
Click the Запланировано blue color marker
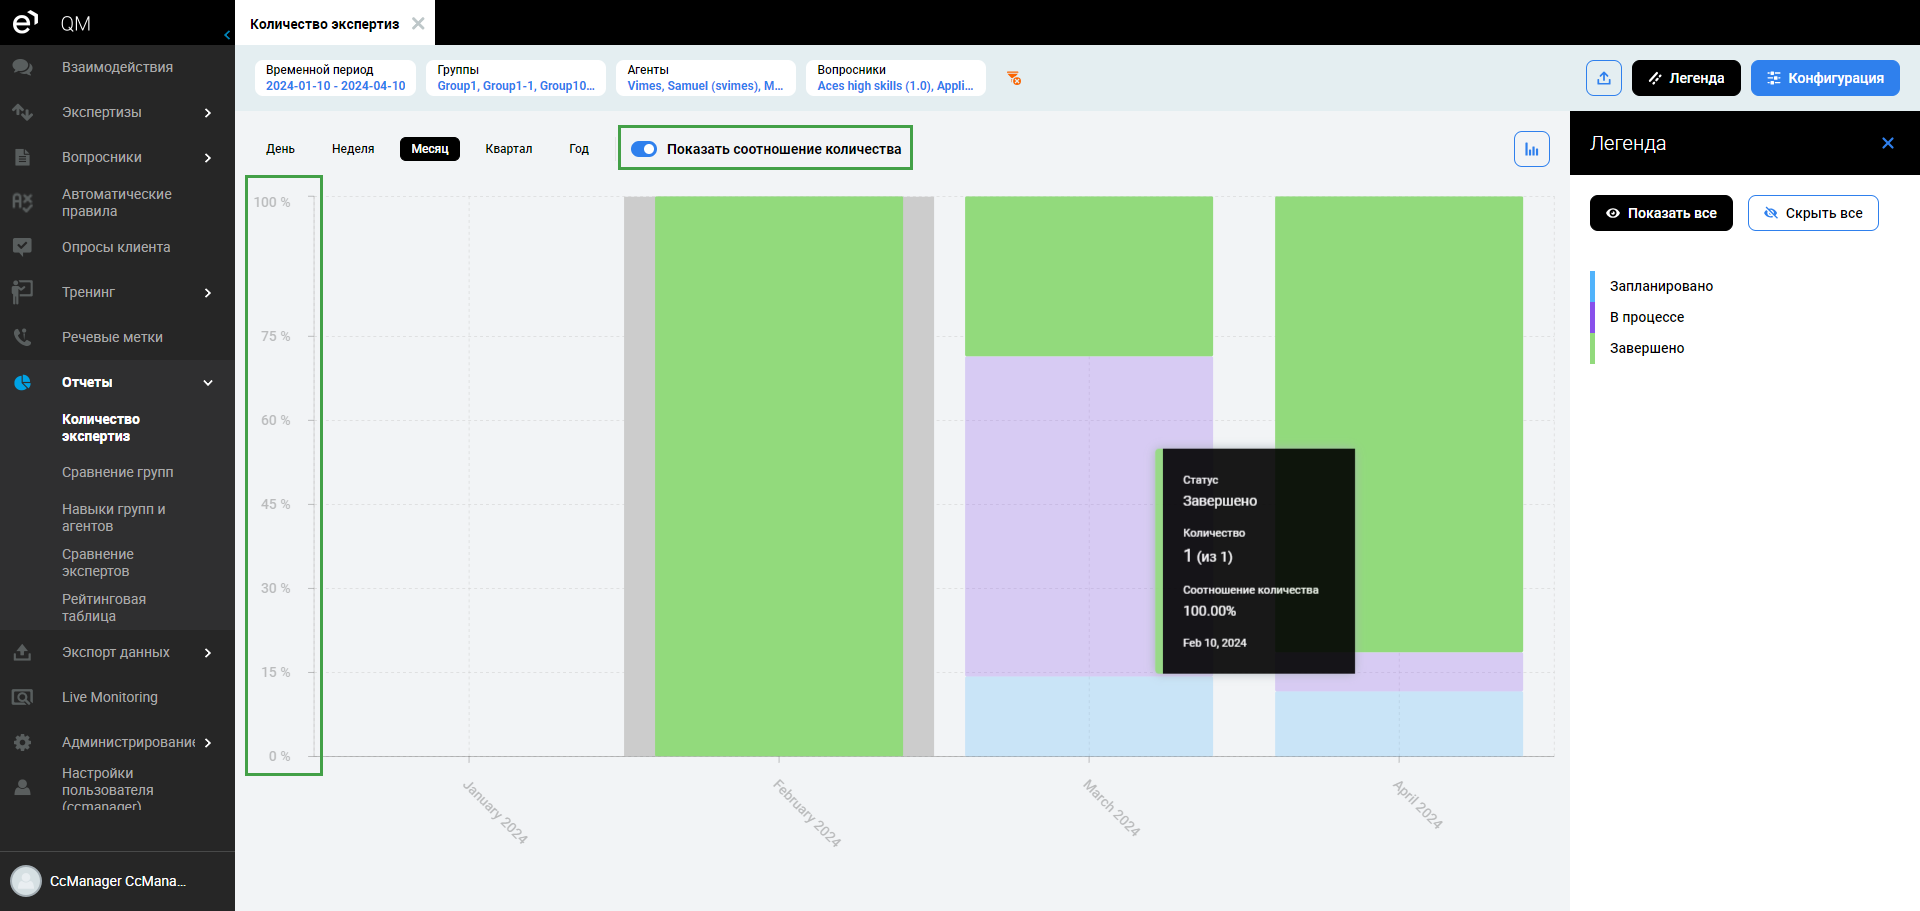coord(1592,286)
